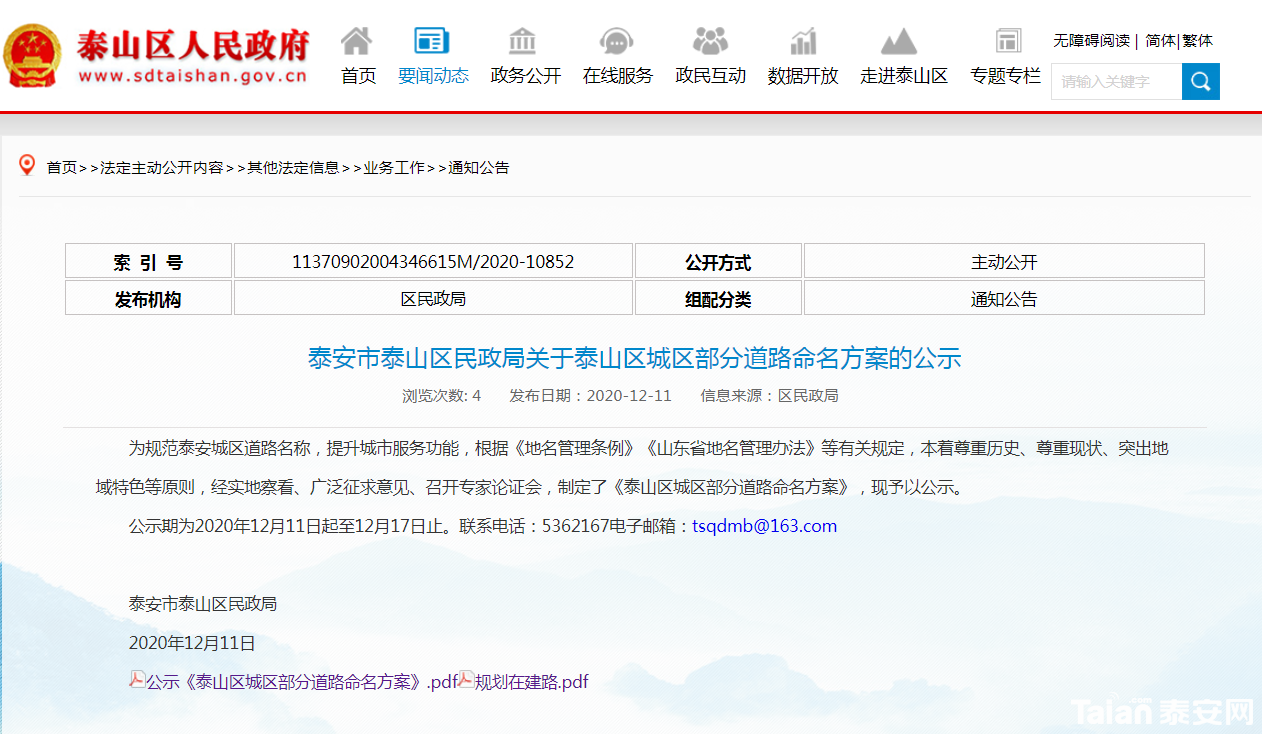The width and height of the screenshot is (1262, 734).
Task: Click the 索引号 table header cell
Action: [x=148, y=261]
